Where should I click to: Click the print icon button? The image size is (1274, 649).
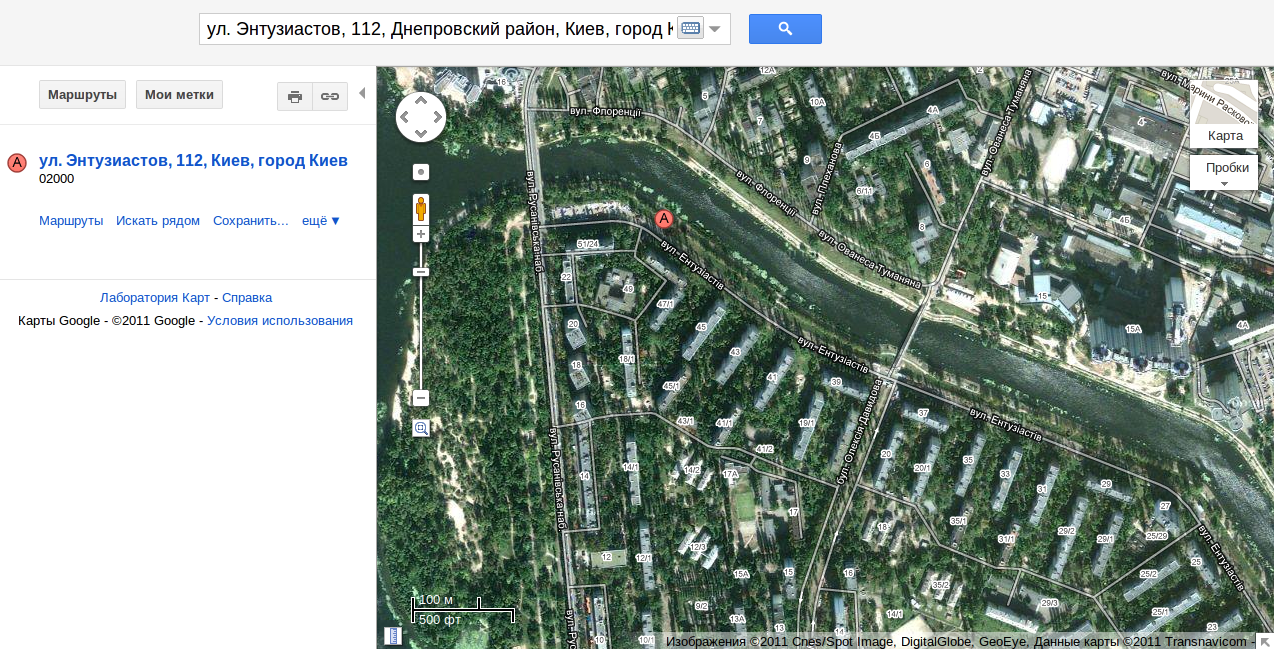(295, 96)
